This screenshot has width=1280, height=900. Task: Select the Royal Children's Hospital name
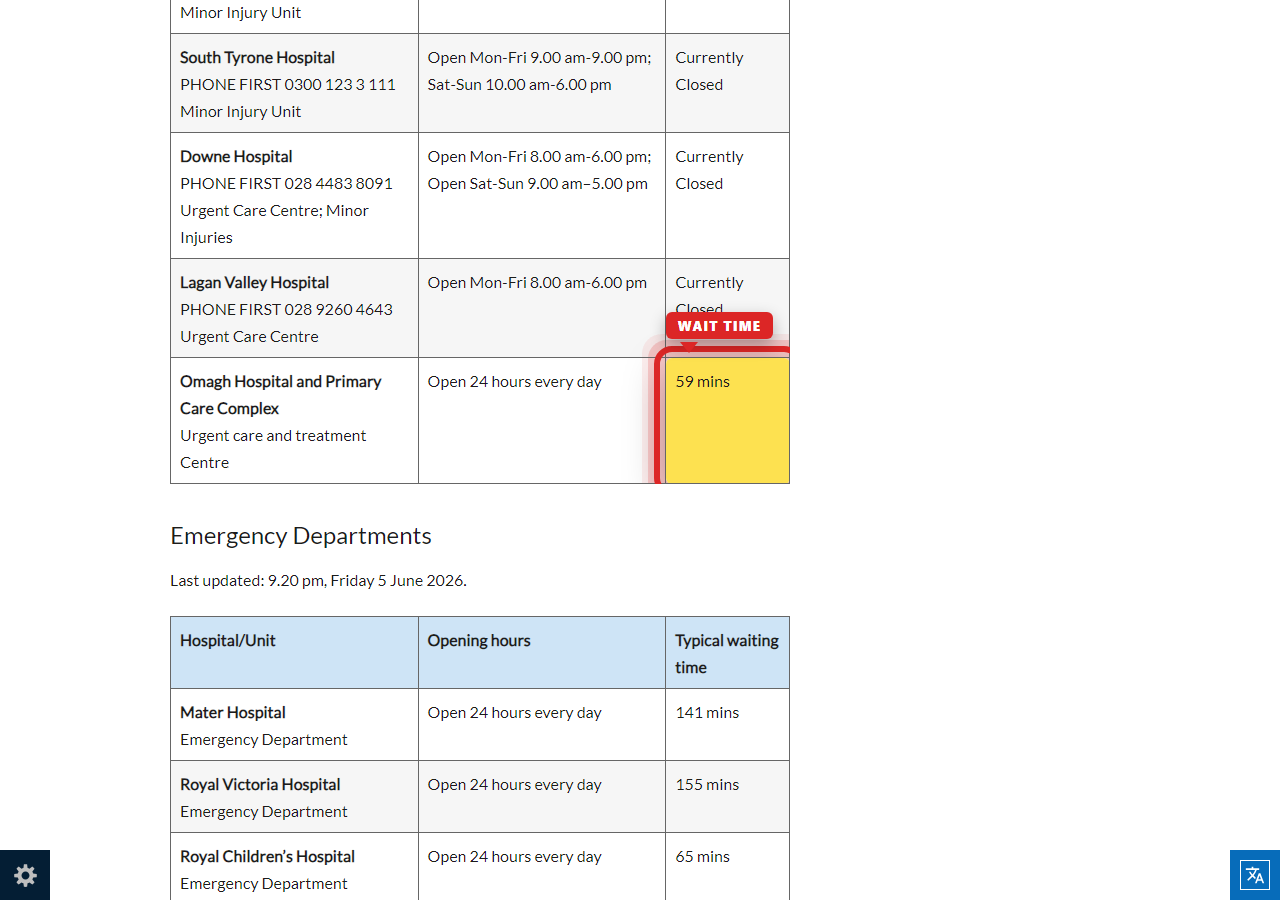[x=267, y=857]
